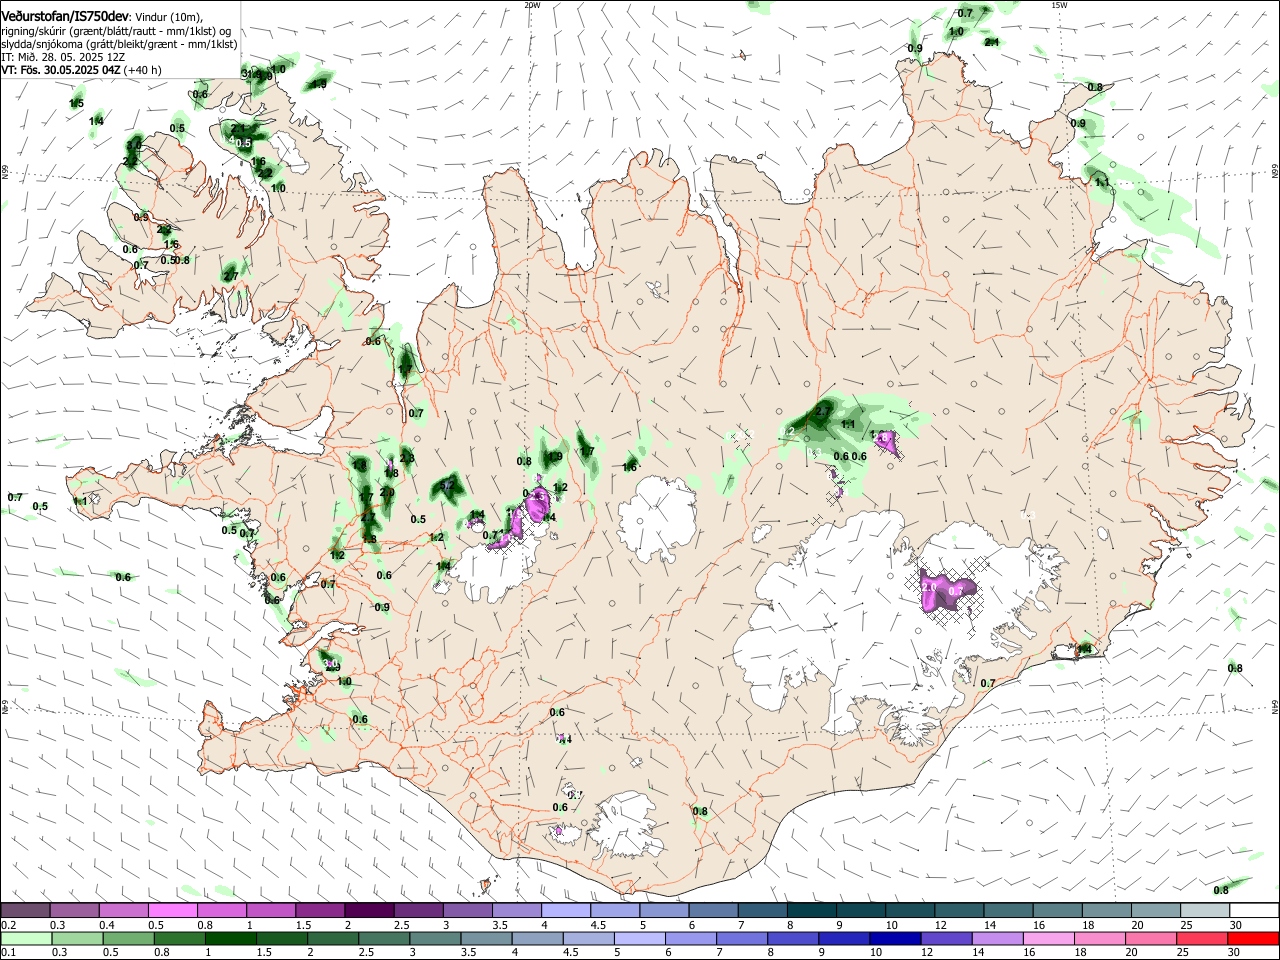The width and height of the screenshot is (1280, 960).
Task: Pick the blue 7–8 rain swatch
Action: (x=742, y=938)
